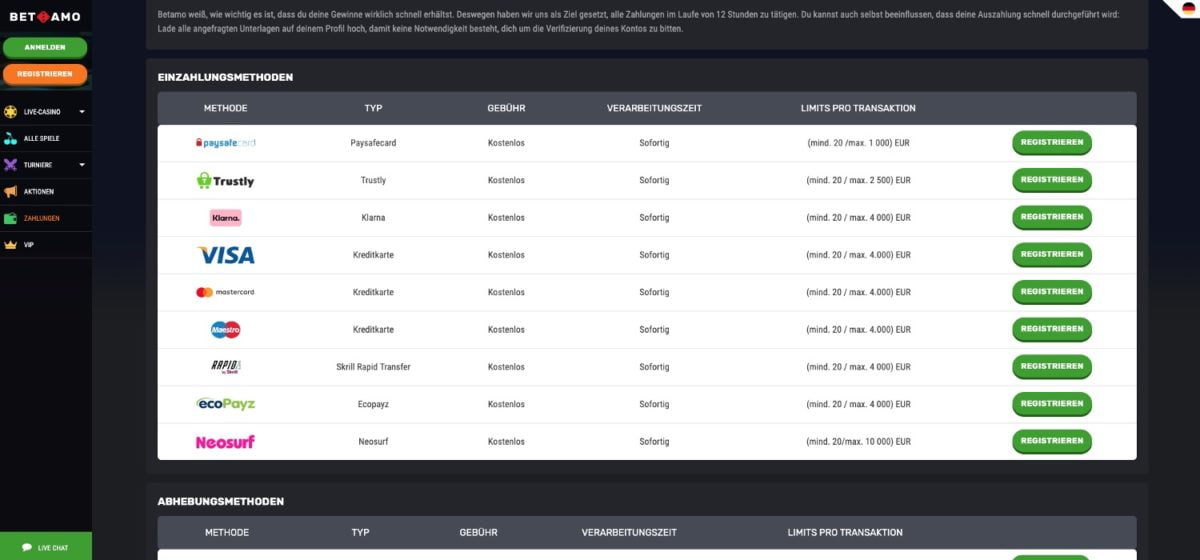Click the Verarbeitungszeit header in Einzahlungsmethoden table
Image resolution: width=1200 pixels, height=560 pixels.
tap(654, 108)
